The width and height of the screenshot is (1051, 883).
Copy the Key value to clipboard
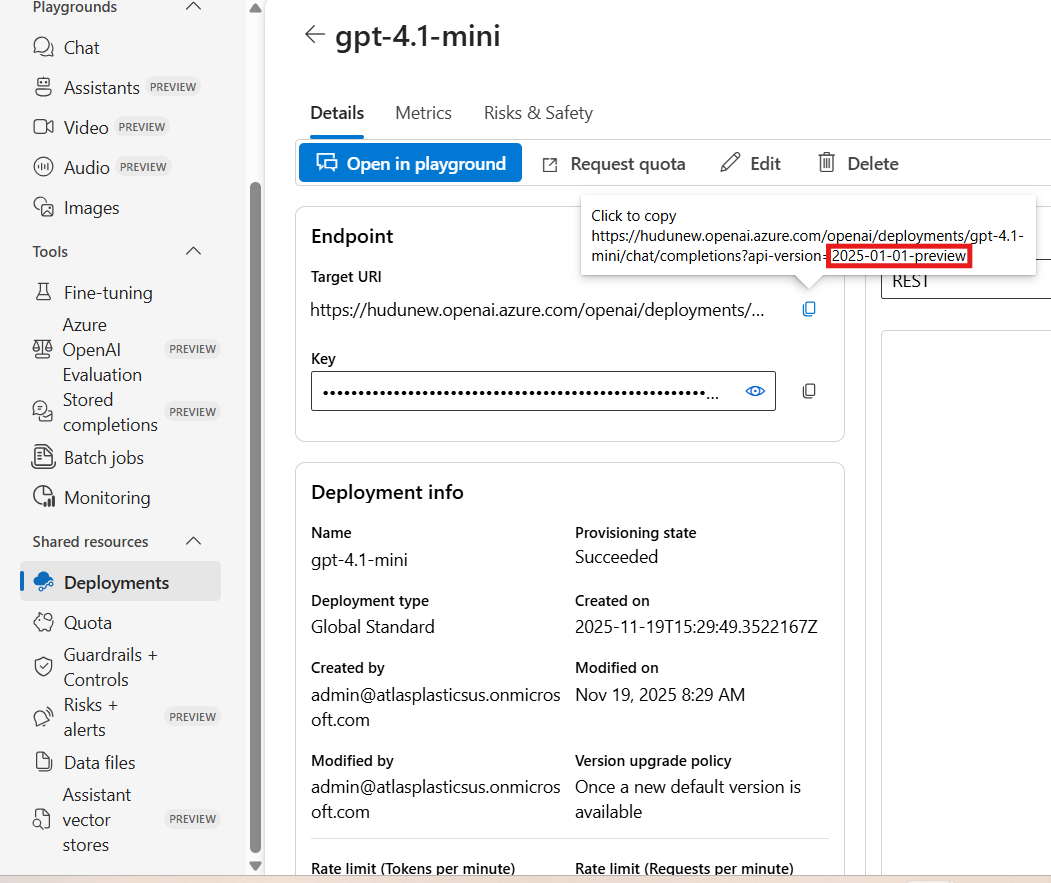point(809,391)
